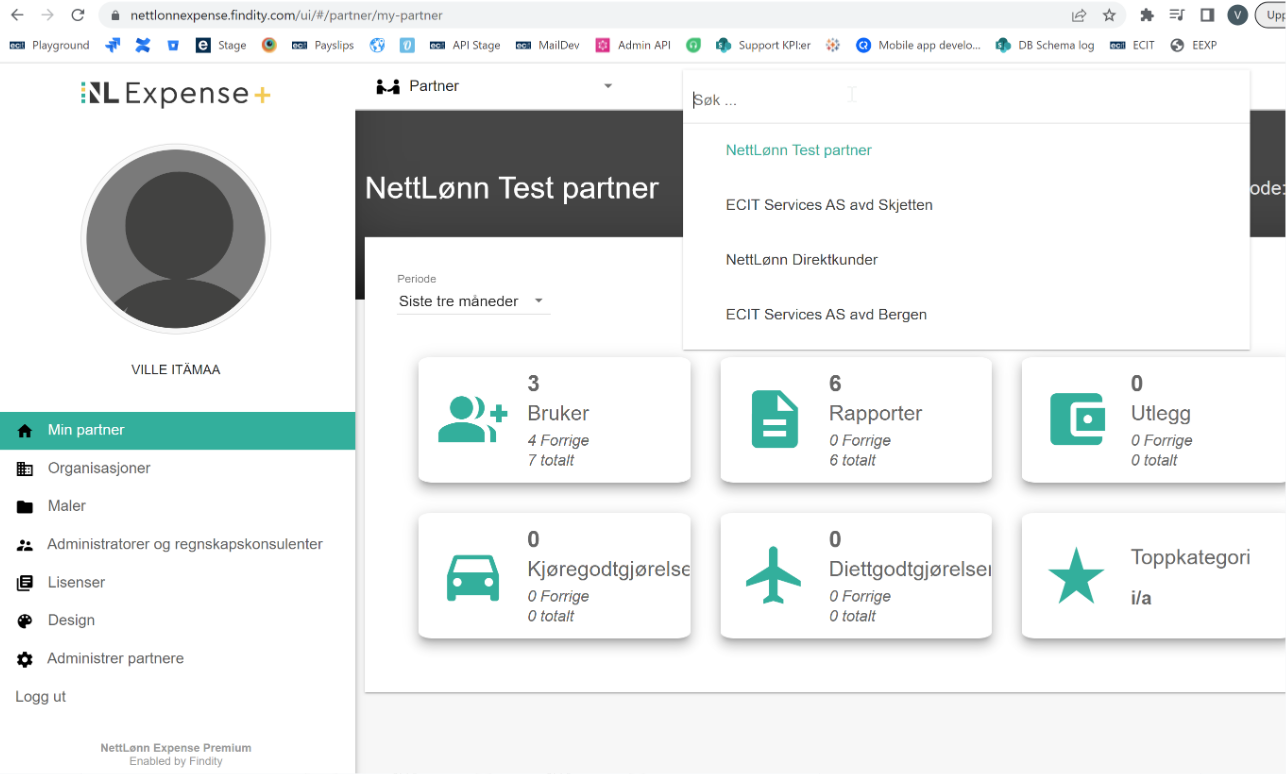Click the home icon beside Min partner
This screenshot has height=774, width=1286.
coord(25,431)
